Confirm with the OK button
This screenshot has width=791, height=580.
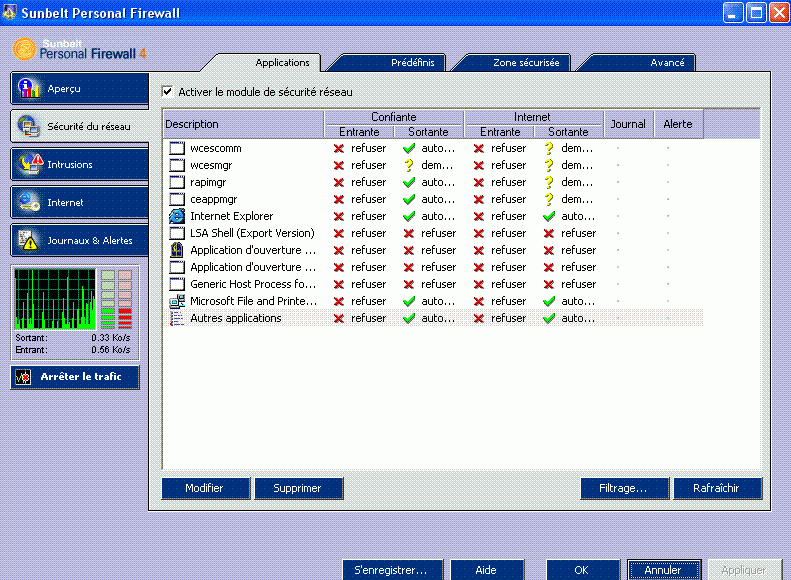pos(583,570)
